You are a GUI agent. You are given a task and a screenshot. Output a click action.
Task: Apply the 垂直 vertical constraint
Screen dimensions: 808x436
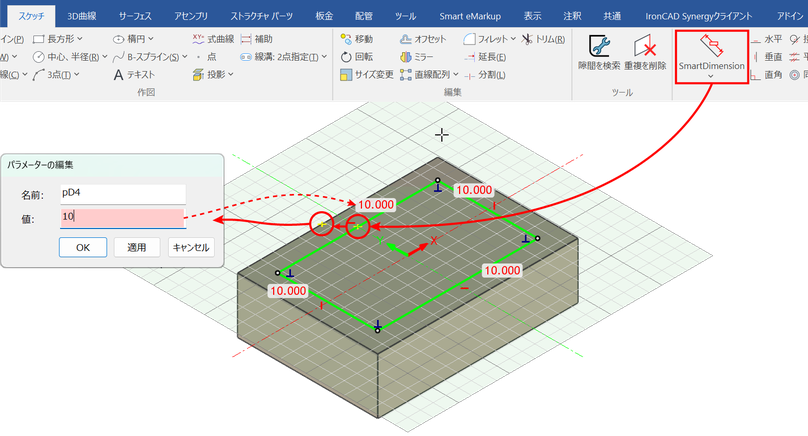click(767, 57)
